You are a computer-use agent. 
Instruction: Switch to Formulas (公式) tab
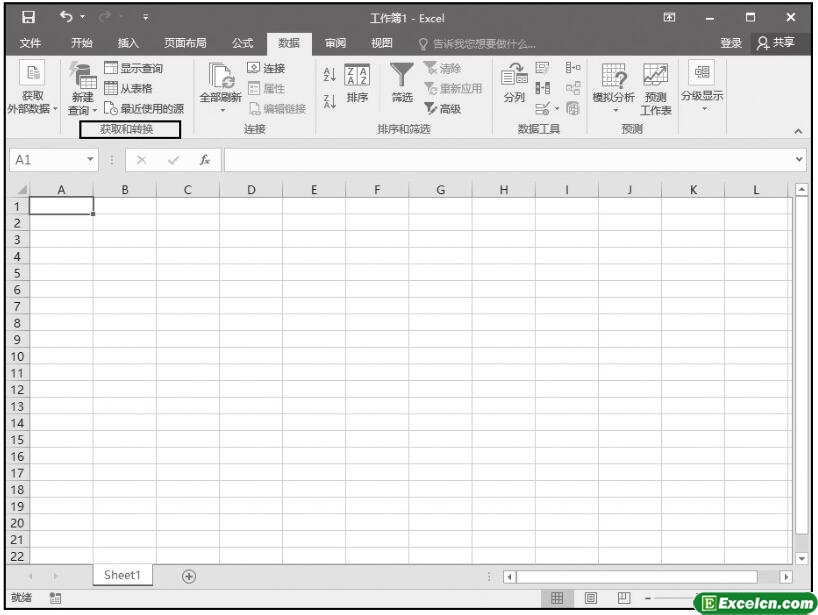242,43
